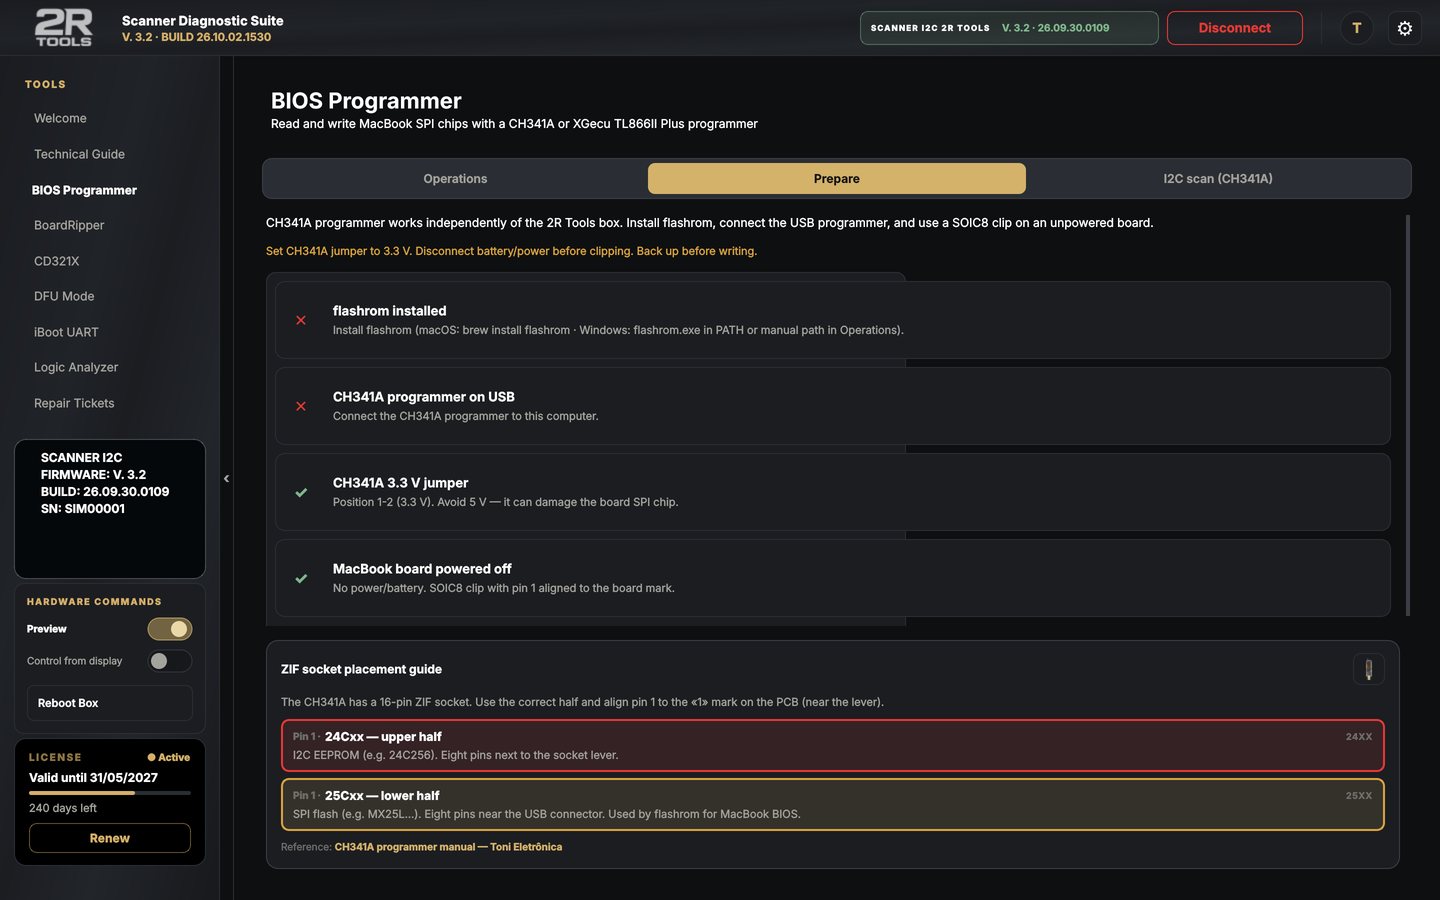Open the Logic Analyzer tool

click(x=76, y=367)
